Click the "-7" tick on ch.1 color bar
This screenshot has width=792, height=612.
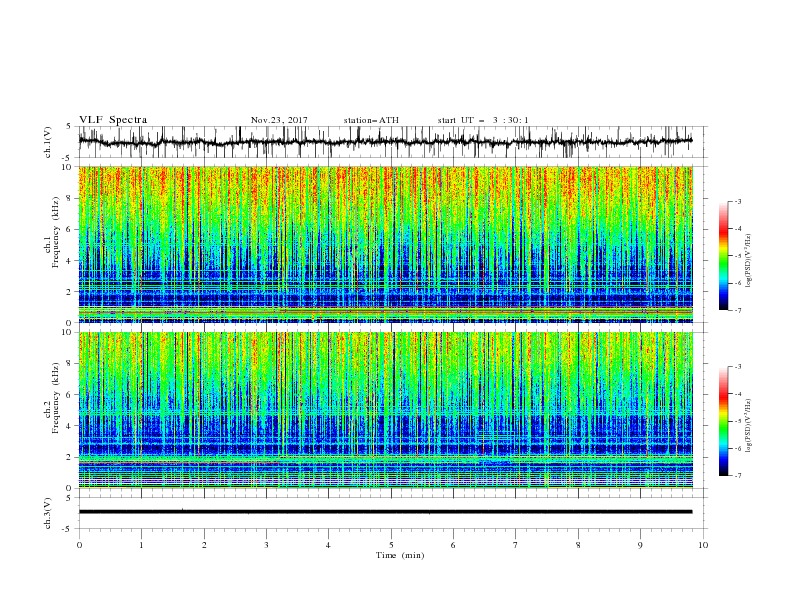(737, 310)
